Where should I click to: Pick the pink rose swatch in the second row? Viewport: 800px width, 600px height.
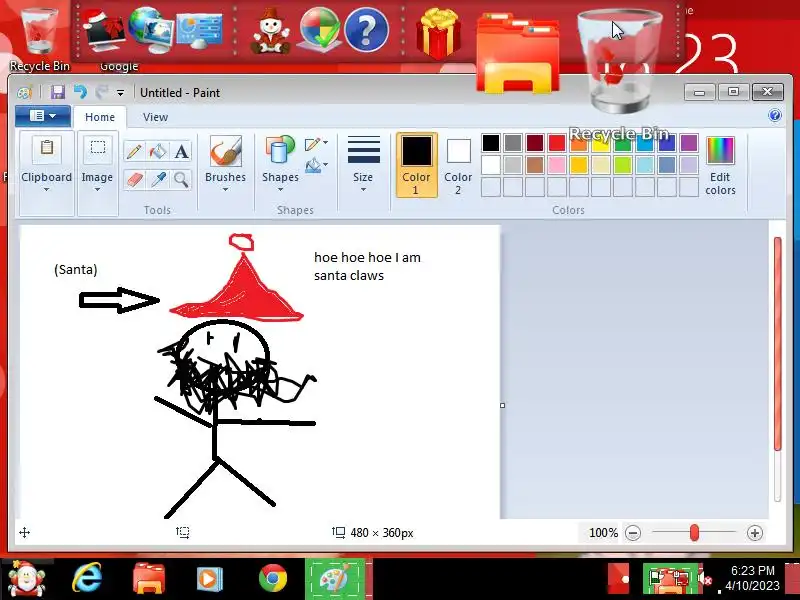(557, 165)
